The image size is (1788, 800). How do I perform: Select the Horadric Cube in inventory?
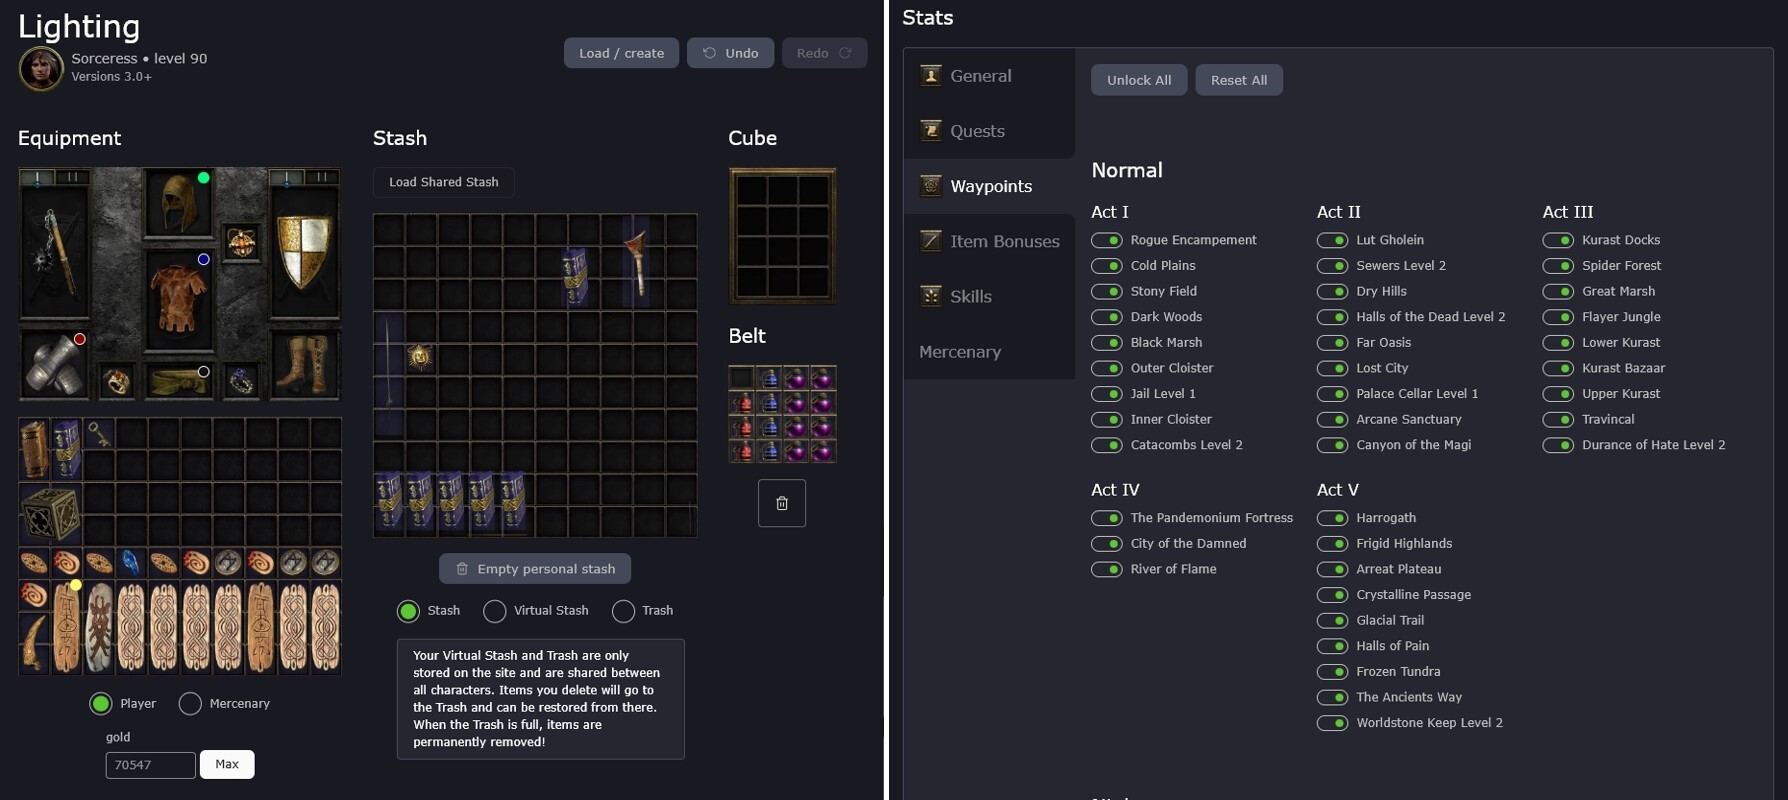[x=50, y=514]
